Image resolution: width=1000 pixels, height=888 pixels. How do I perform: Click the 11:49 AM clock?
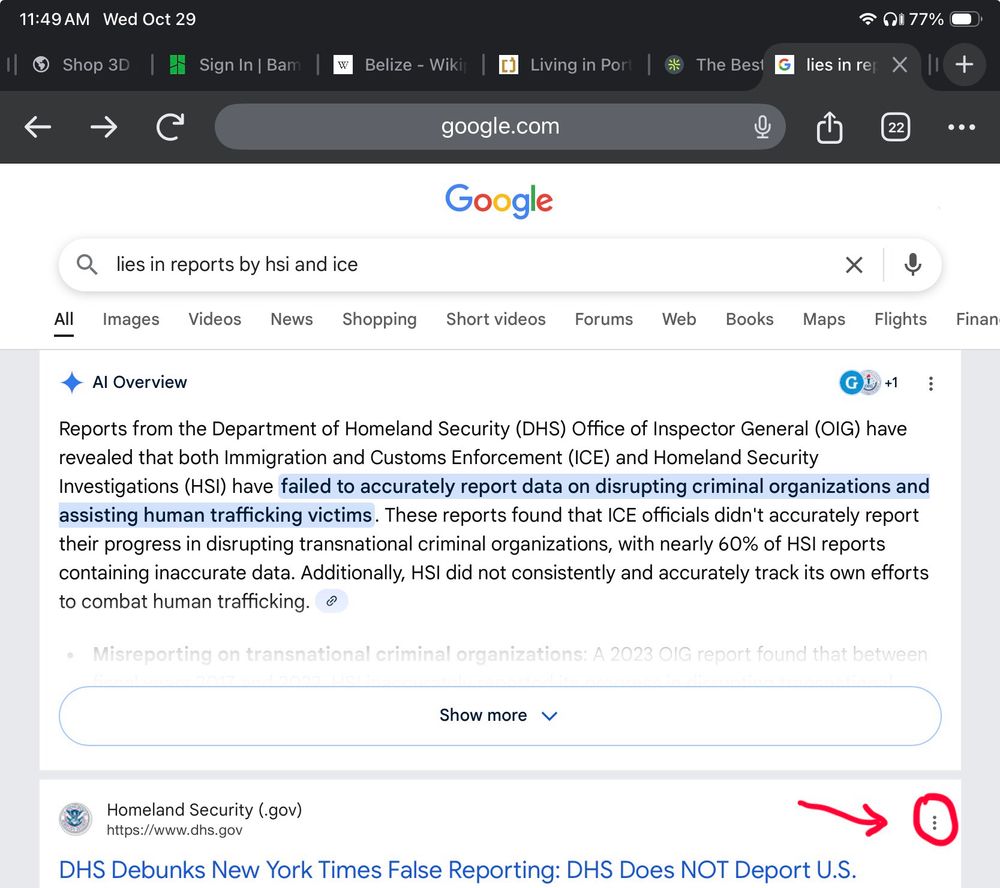click(55, 19)
